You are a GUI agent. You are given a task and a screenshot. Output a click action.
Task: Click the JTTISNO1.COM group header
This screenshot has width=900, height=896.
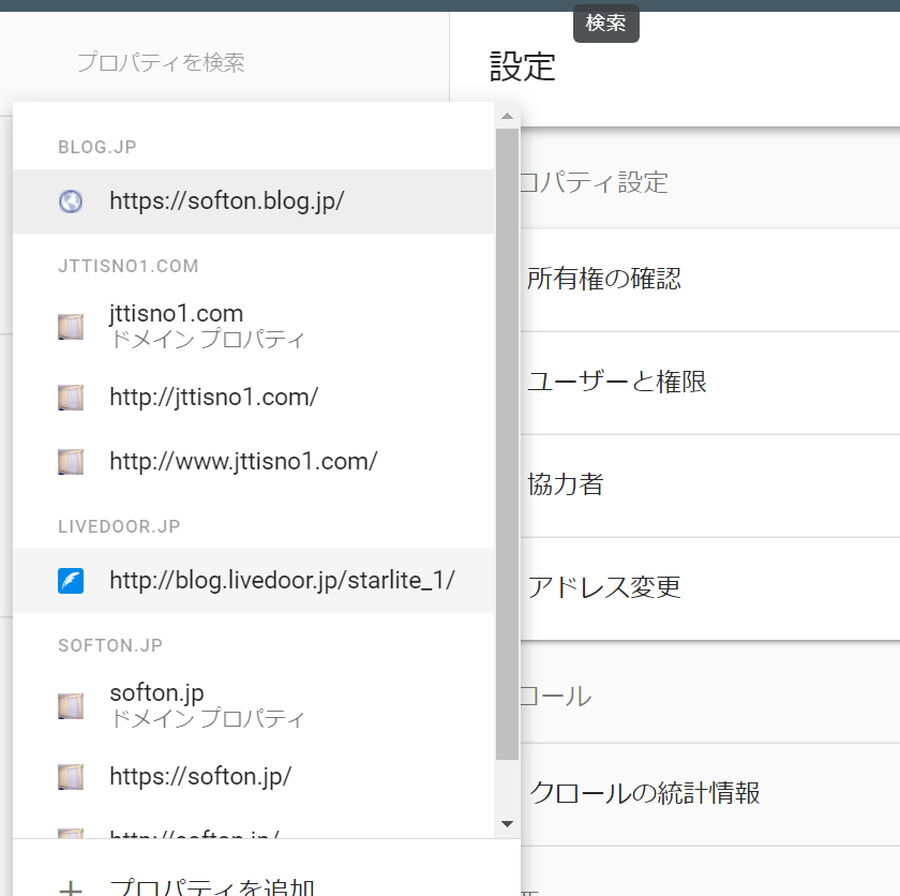[128, 266]
